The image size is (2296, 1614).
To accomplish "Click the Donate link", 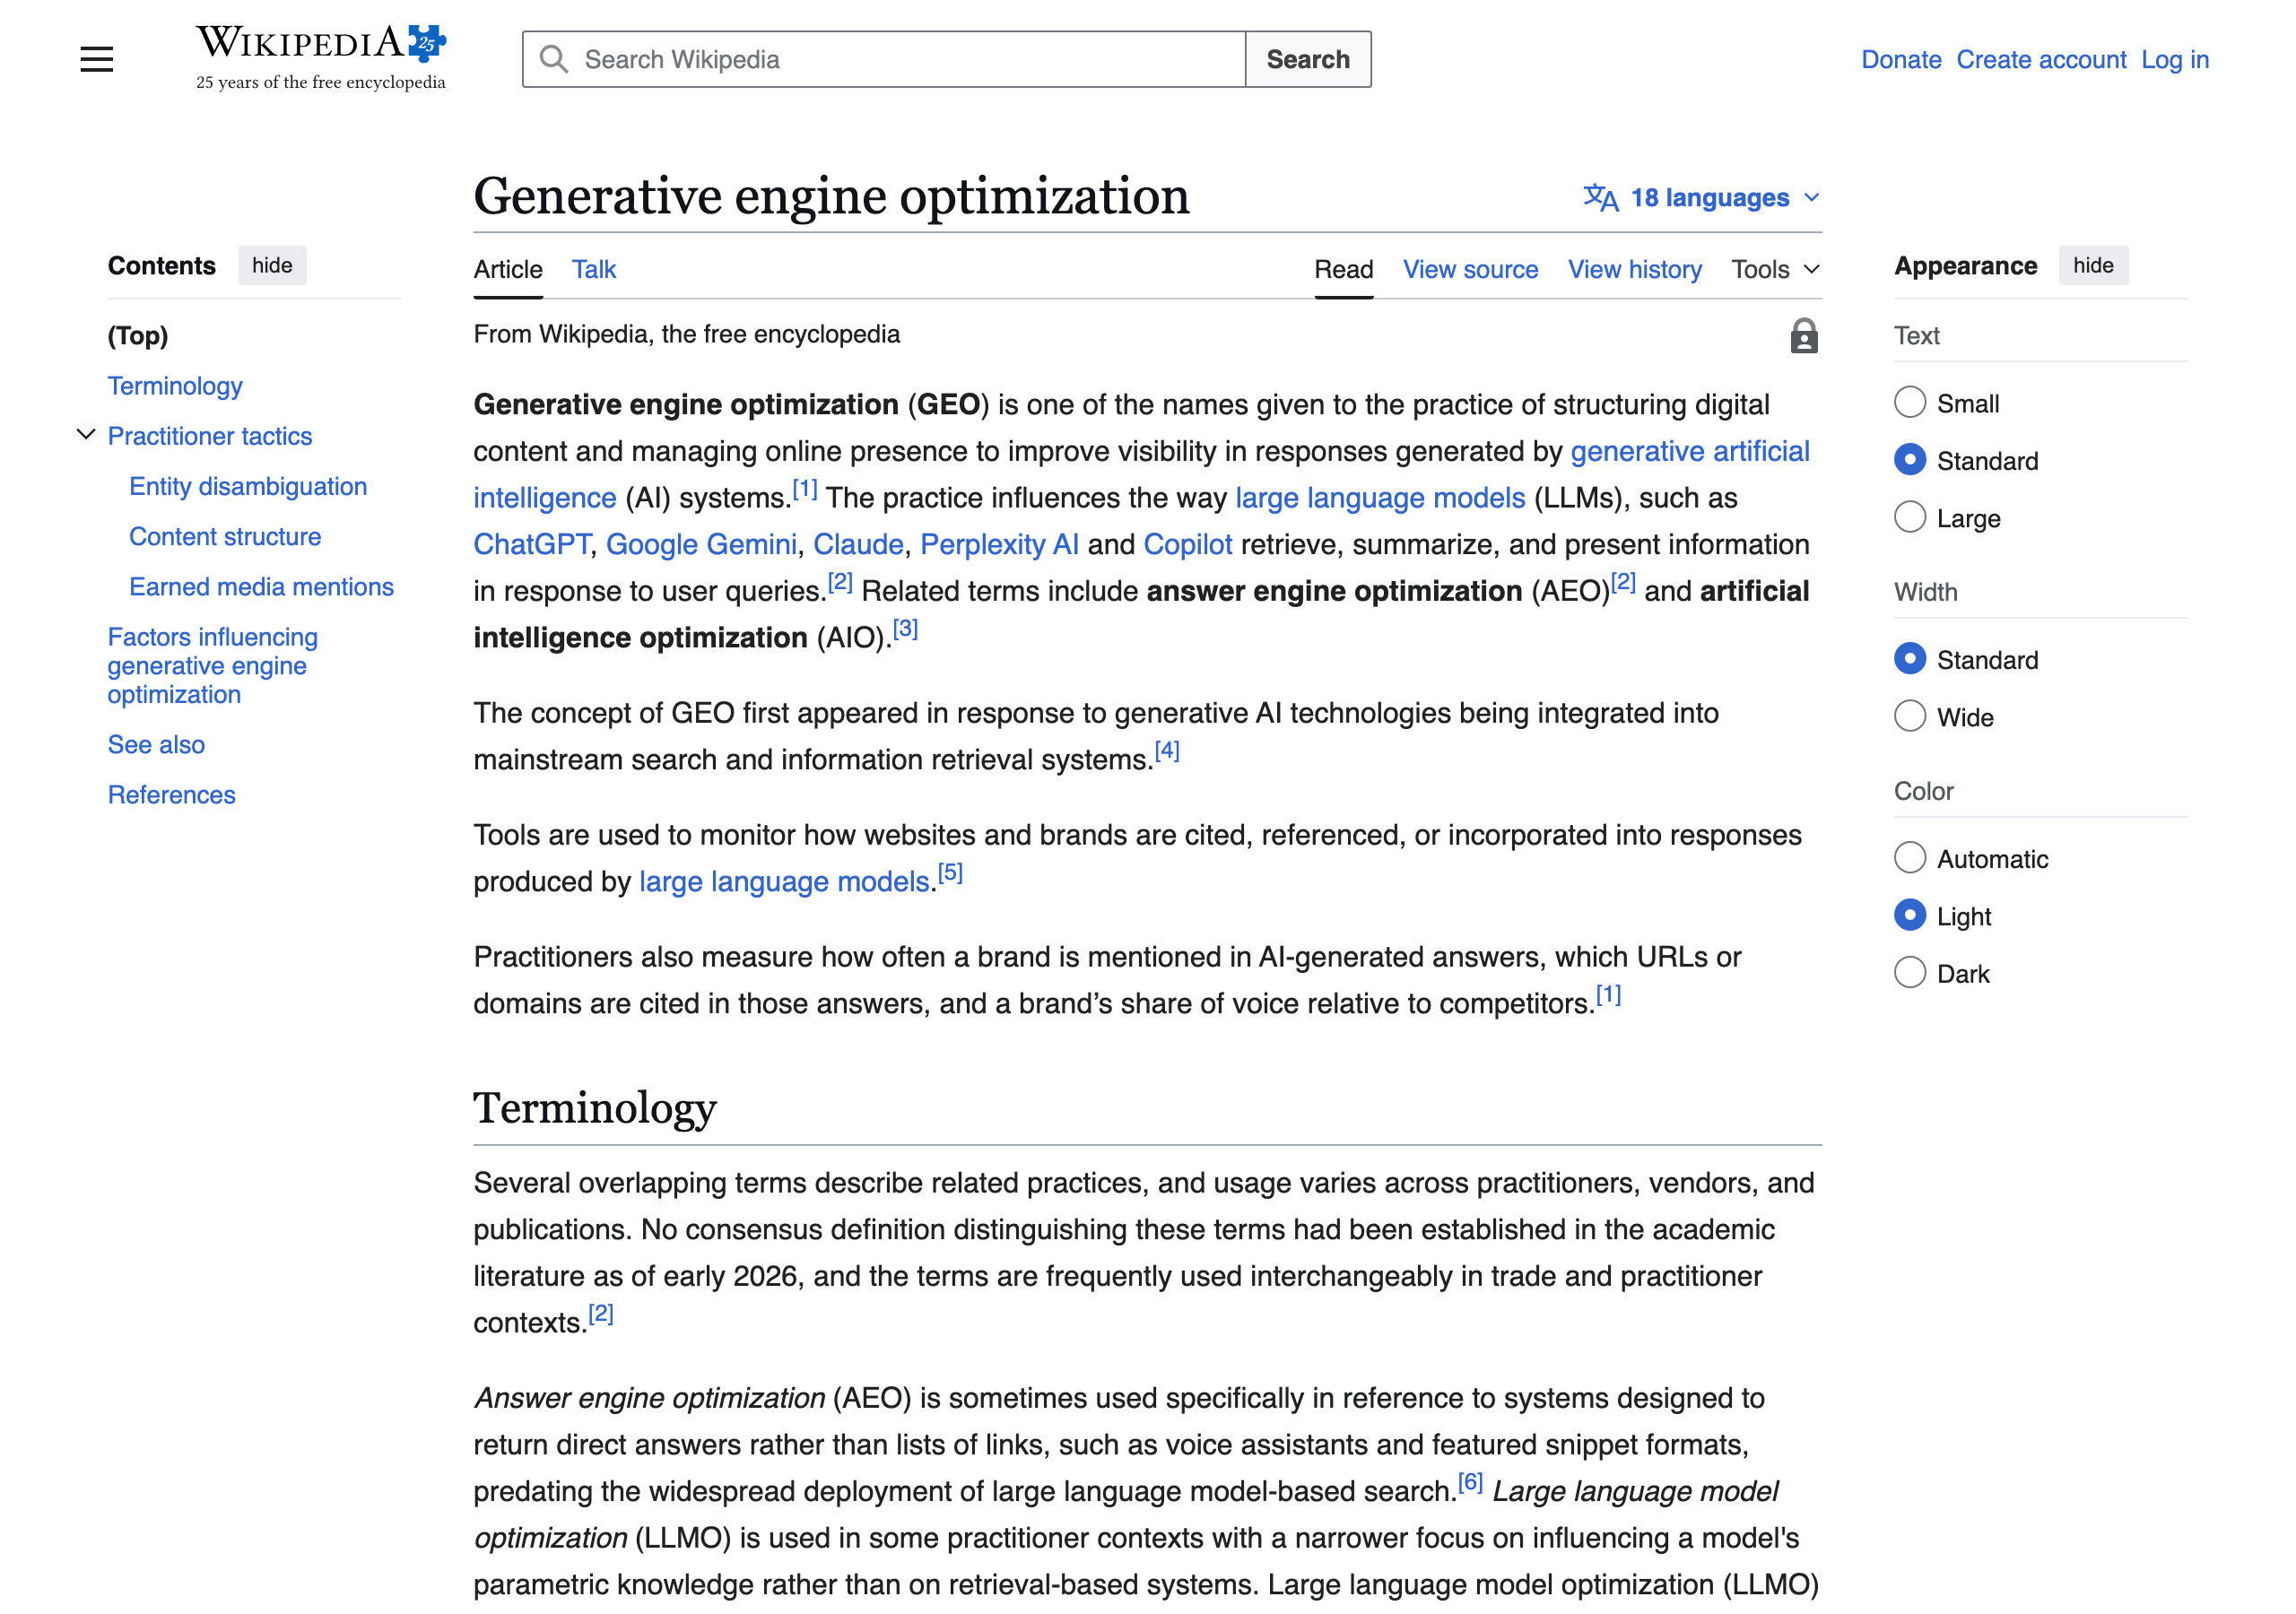I will [1900, 59].
